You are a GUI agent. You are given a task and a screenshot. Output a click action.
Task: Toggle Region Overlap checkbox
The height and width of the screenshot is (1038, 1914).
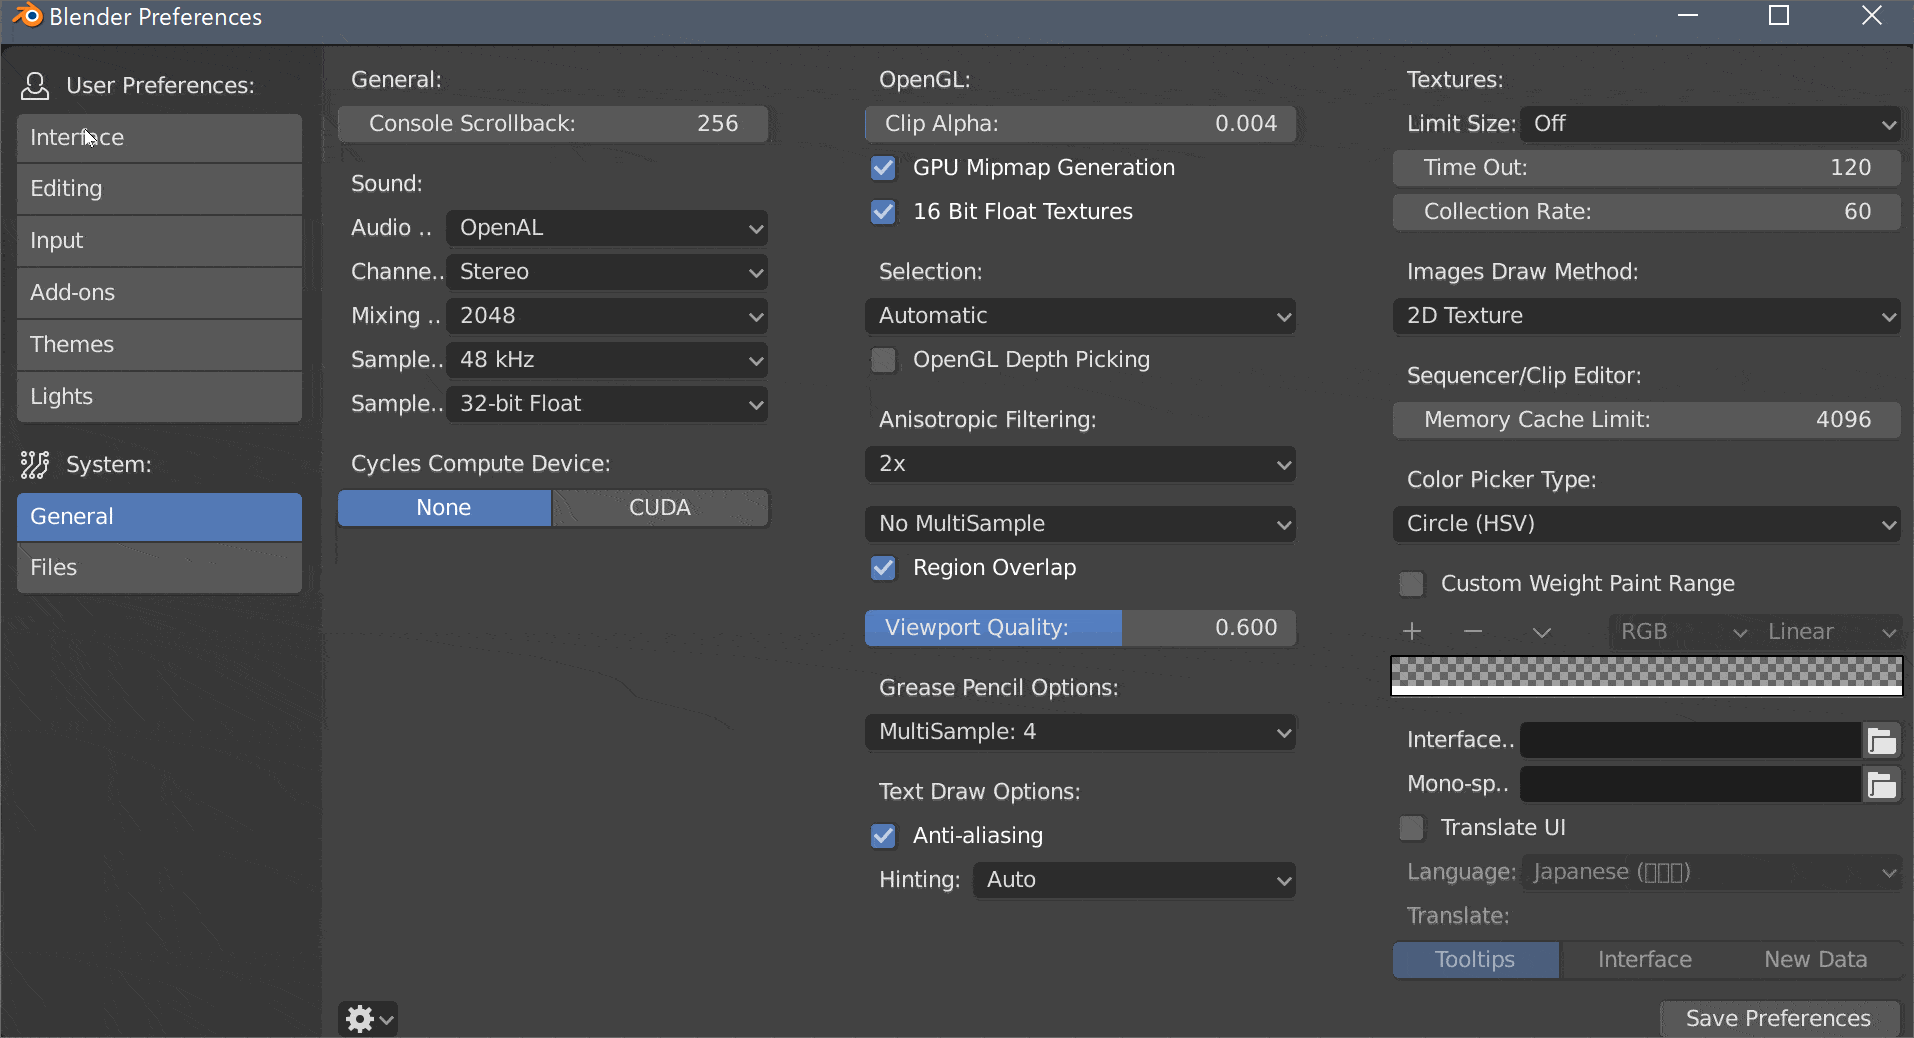[883, 568]
